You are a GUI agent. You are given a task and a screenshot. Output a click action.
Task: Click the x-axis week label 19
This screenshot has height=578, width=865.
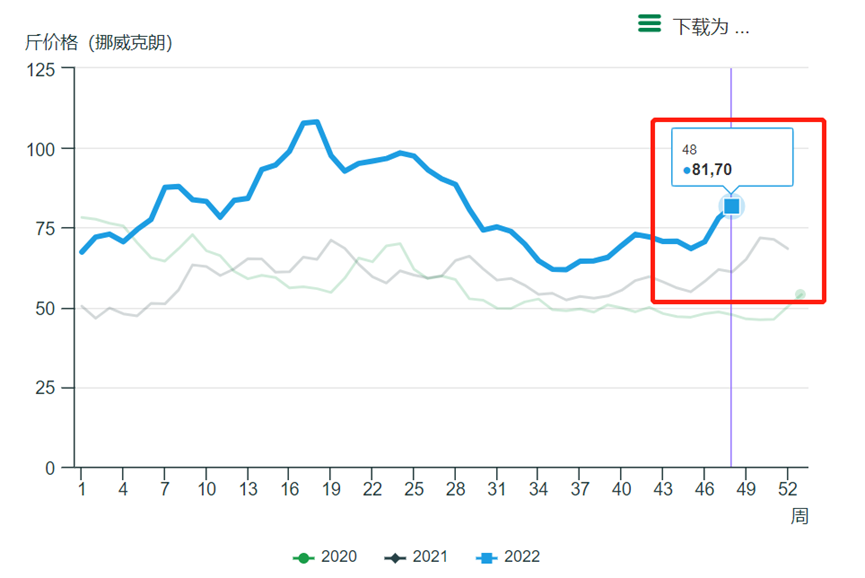click(x=331, y=489)
